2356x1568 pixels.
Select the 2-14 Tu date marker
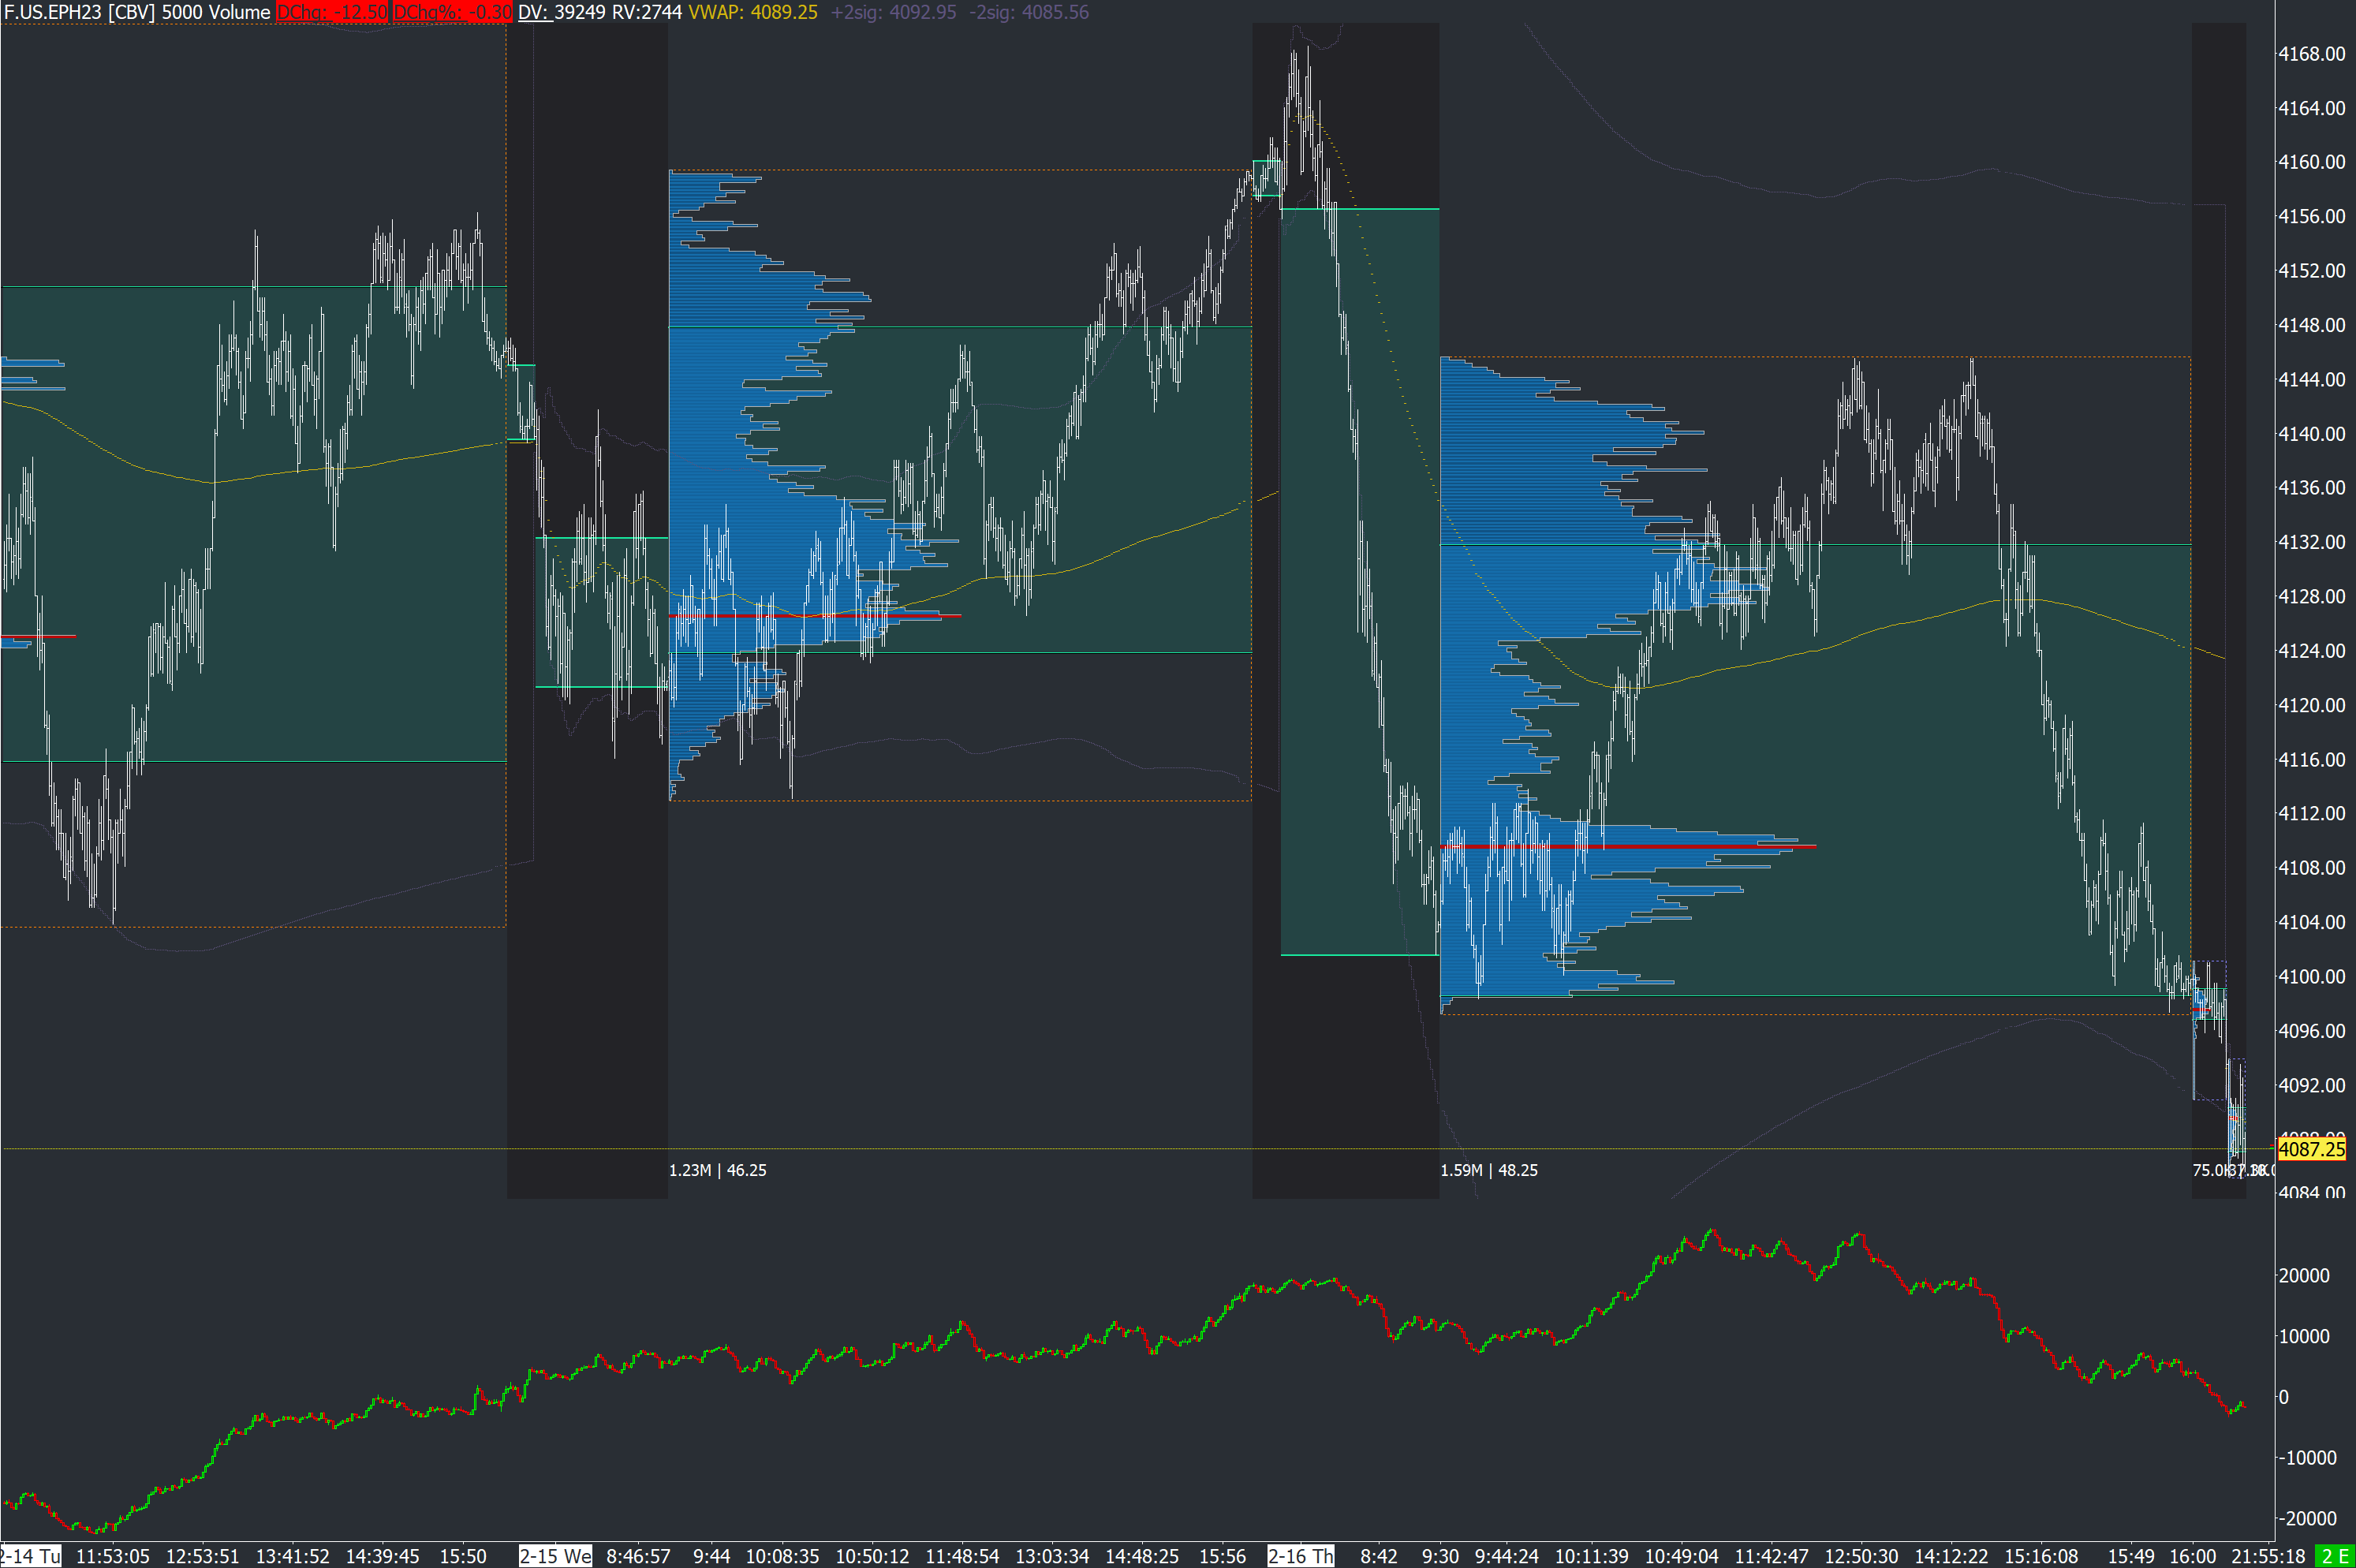[31, 1556]
